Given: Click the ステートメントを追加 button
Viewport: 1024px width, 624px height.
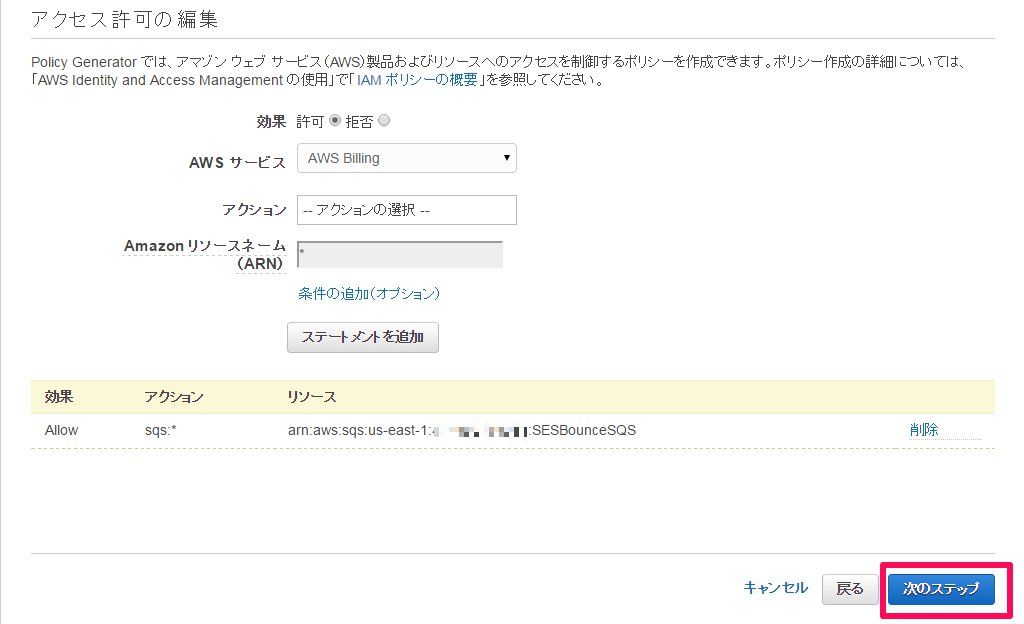Looking at the screenshot, I should pyautogui.click(x=362, y=337).
